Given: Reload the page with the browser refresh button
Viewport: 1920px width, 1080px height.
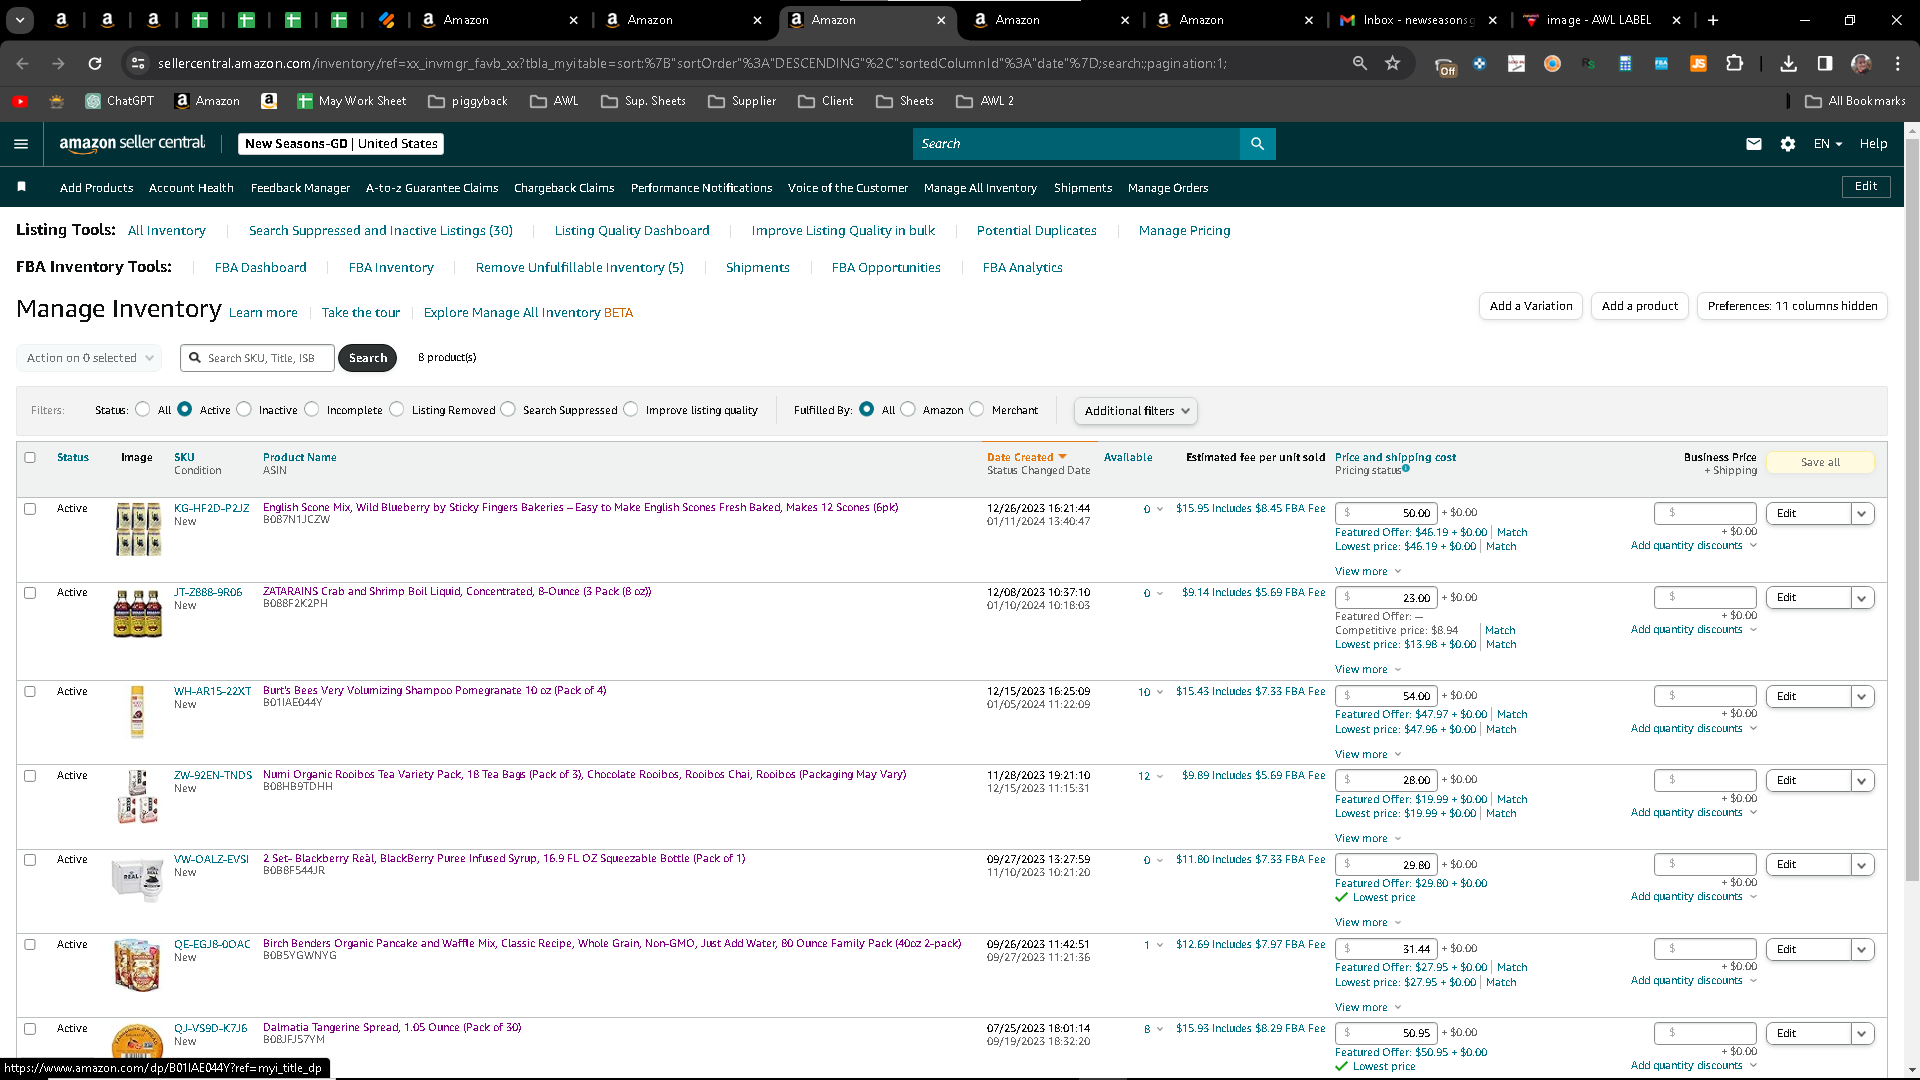Looking at the screenshot, I should tap(95, 63).
